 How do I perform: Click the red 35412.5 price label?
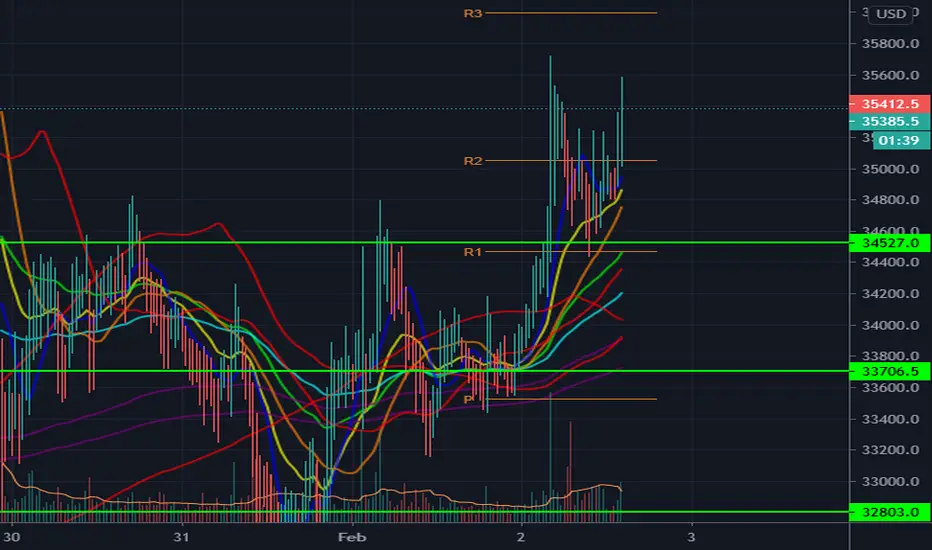tap(890, 104)
